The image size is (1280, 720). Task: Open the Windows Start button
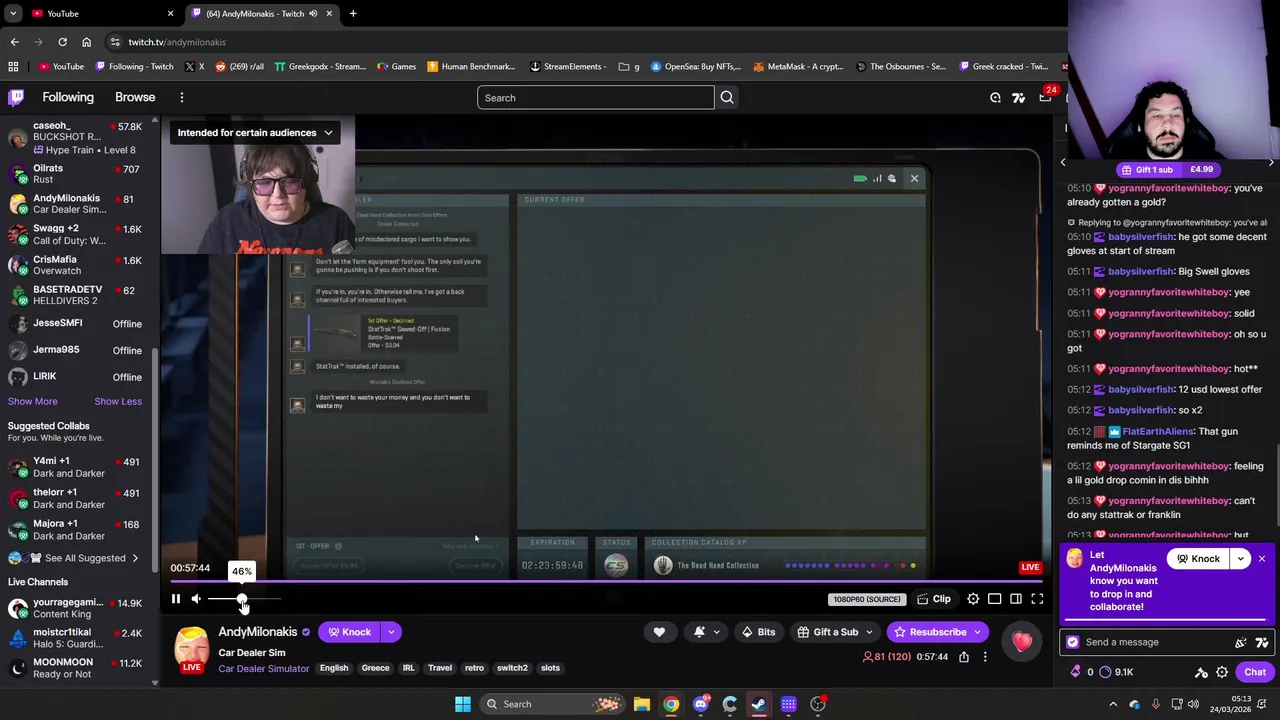tap(462, 704)
